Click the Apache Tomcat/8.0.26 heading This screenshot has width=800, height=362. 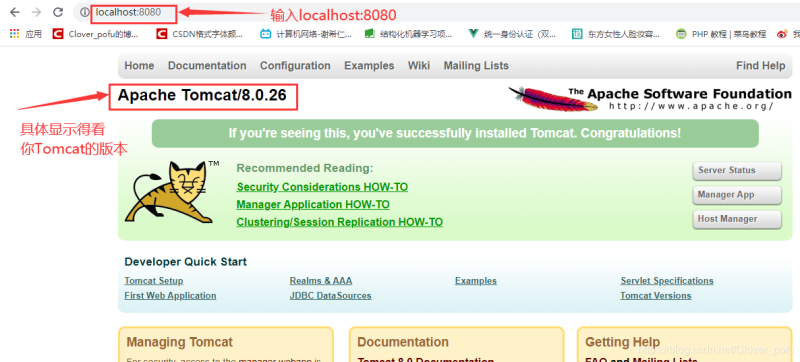tap(203, 95)
